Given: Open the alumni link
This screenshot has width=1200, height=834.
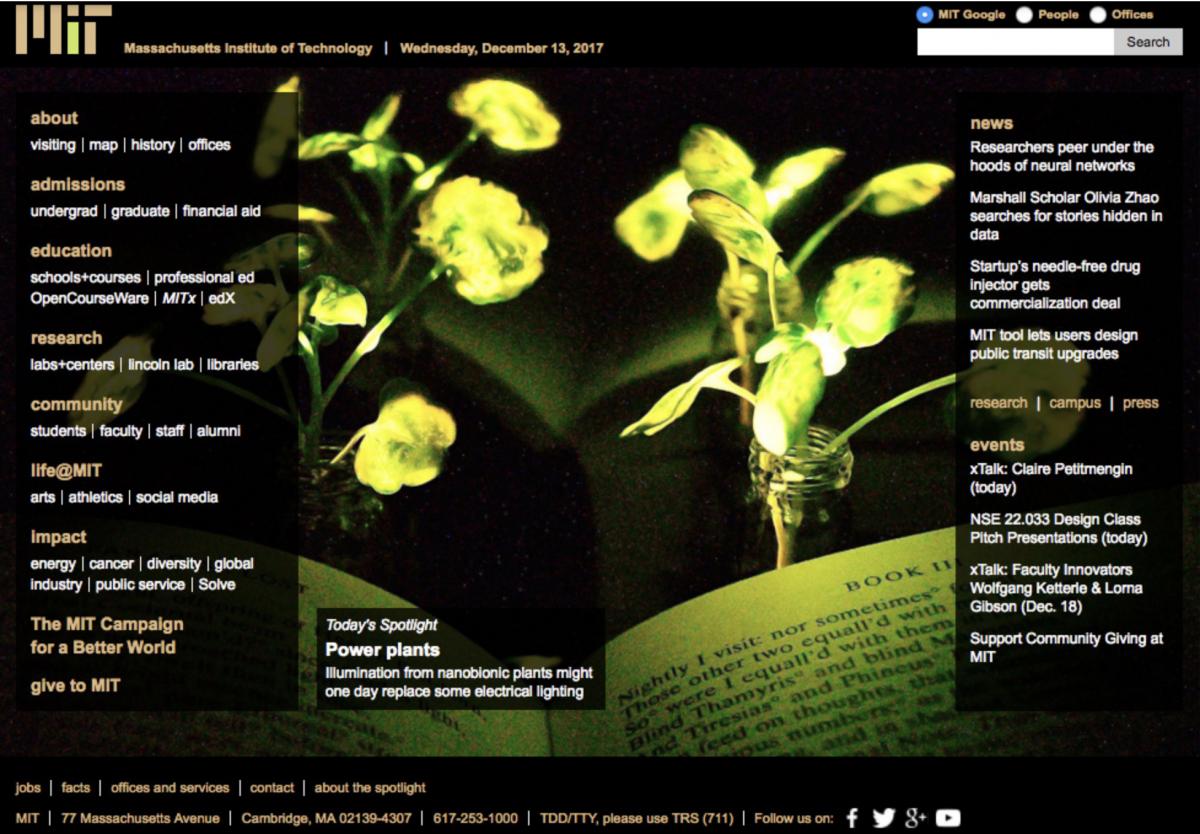Looking at the screenshot, I should (x=219, y=431).
